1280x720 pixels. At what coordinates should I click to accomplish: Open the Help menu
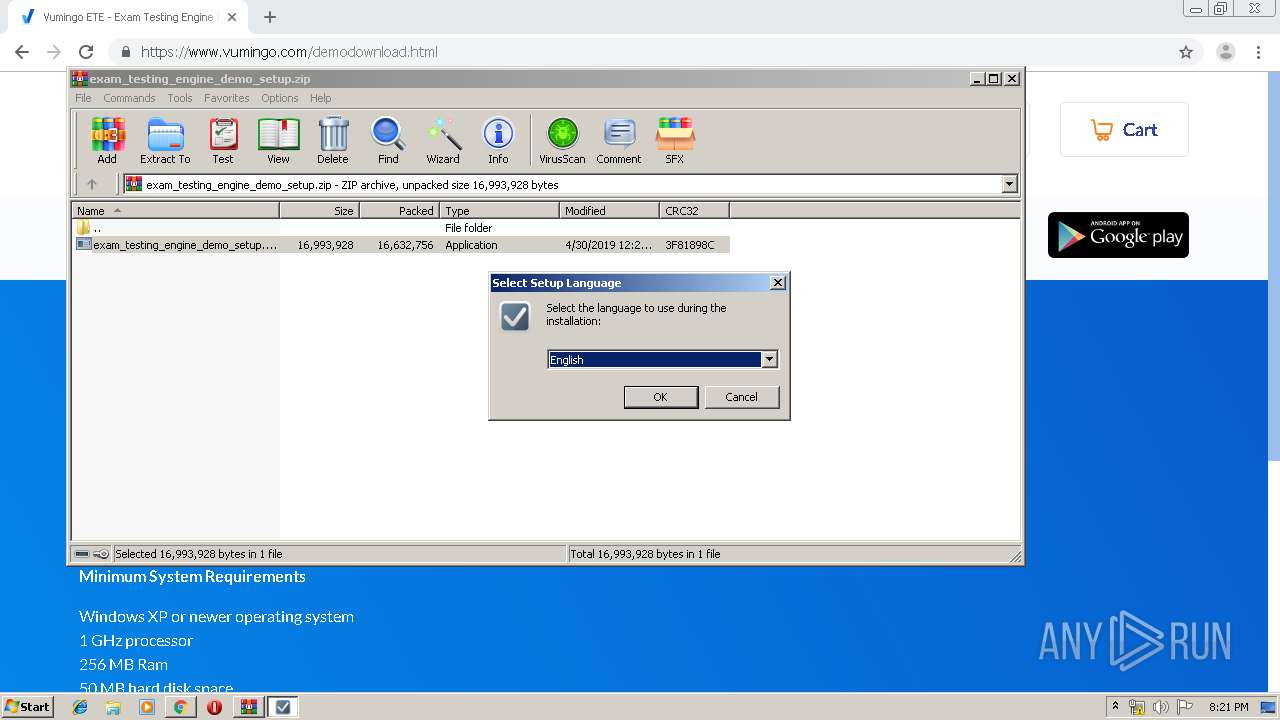tap(320, 98)
